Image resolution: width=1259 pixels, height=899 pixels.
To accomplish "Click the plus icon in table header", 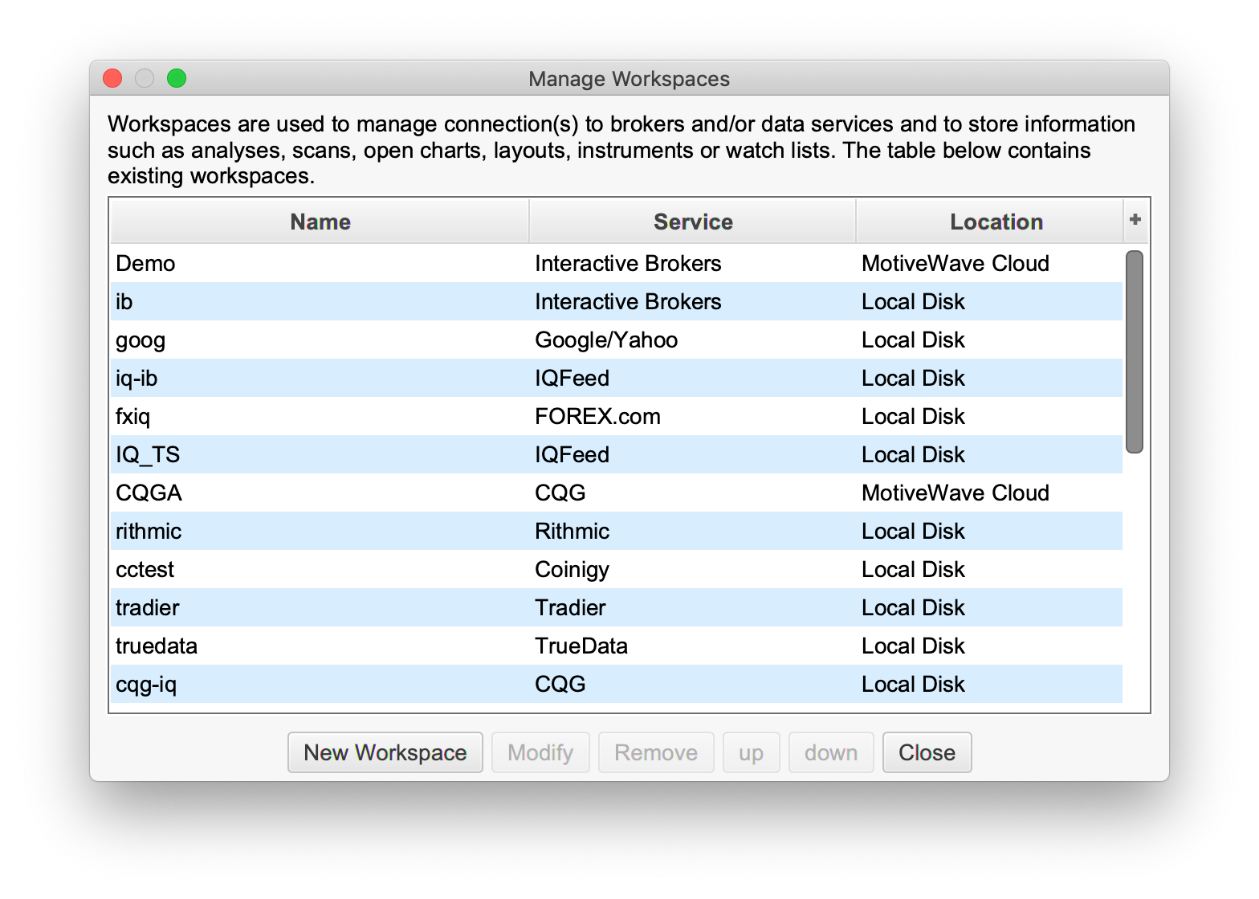I will pos(1135,221).
